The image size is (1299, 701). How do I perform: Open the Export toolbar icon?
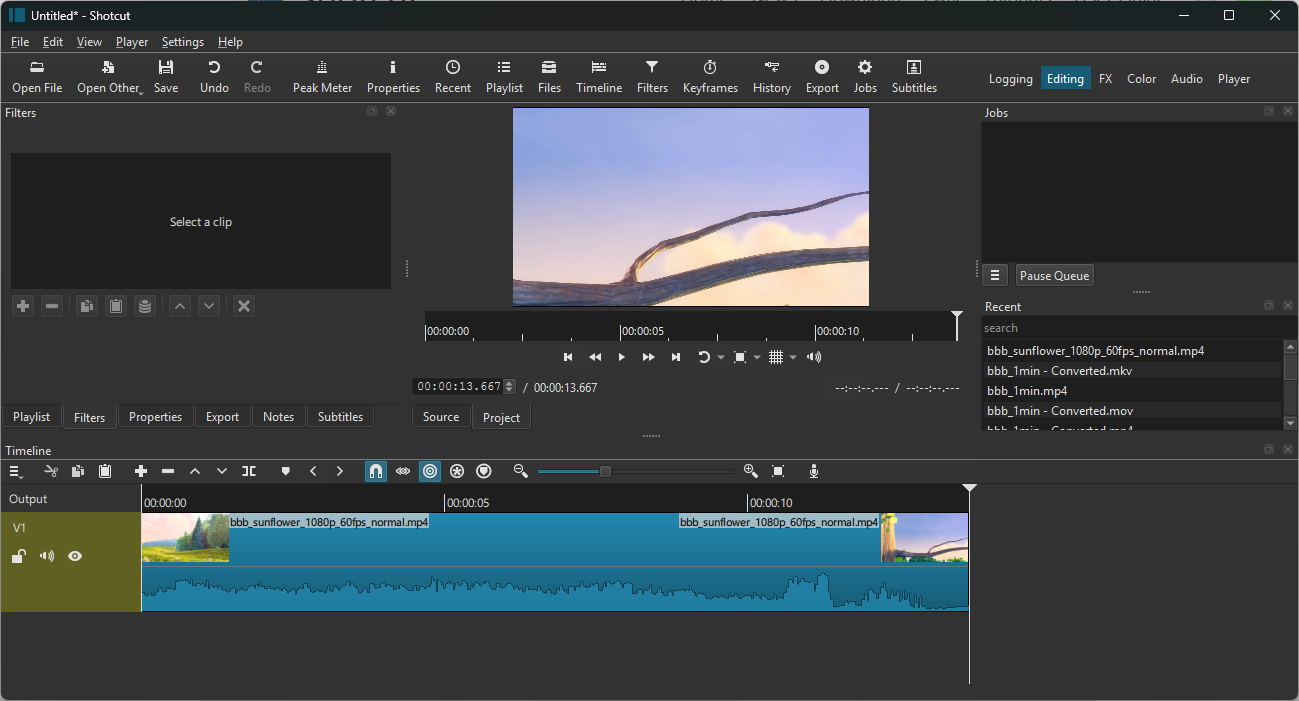[822, 77]
